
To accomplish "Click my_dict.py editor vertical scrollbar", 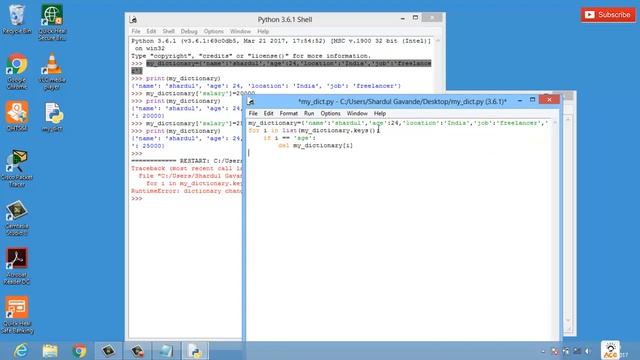I will [555, 229].
